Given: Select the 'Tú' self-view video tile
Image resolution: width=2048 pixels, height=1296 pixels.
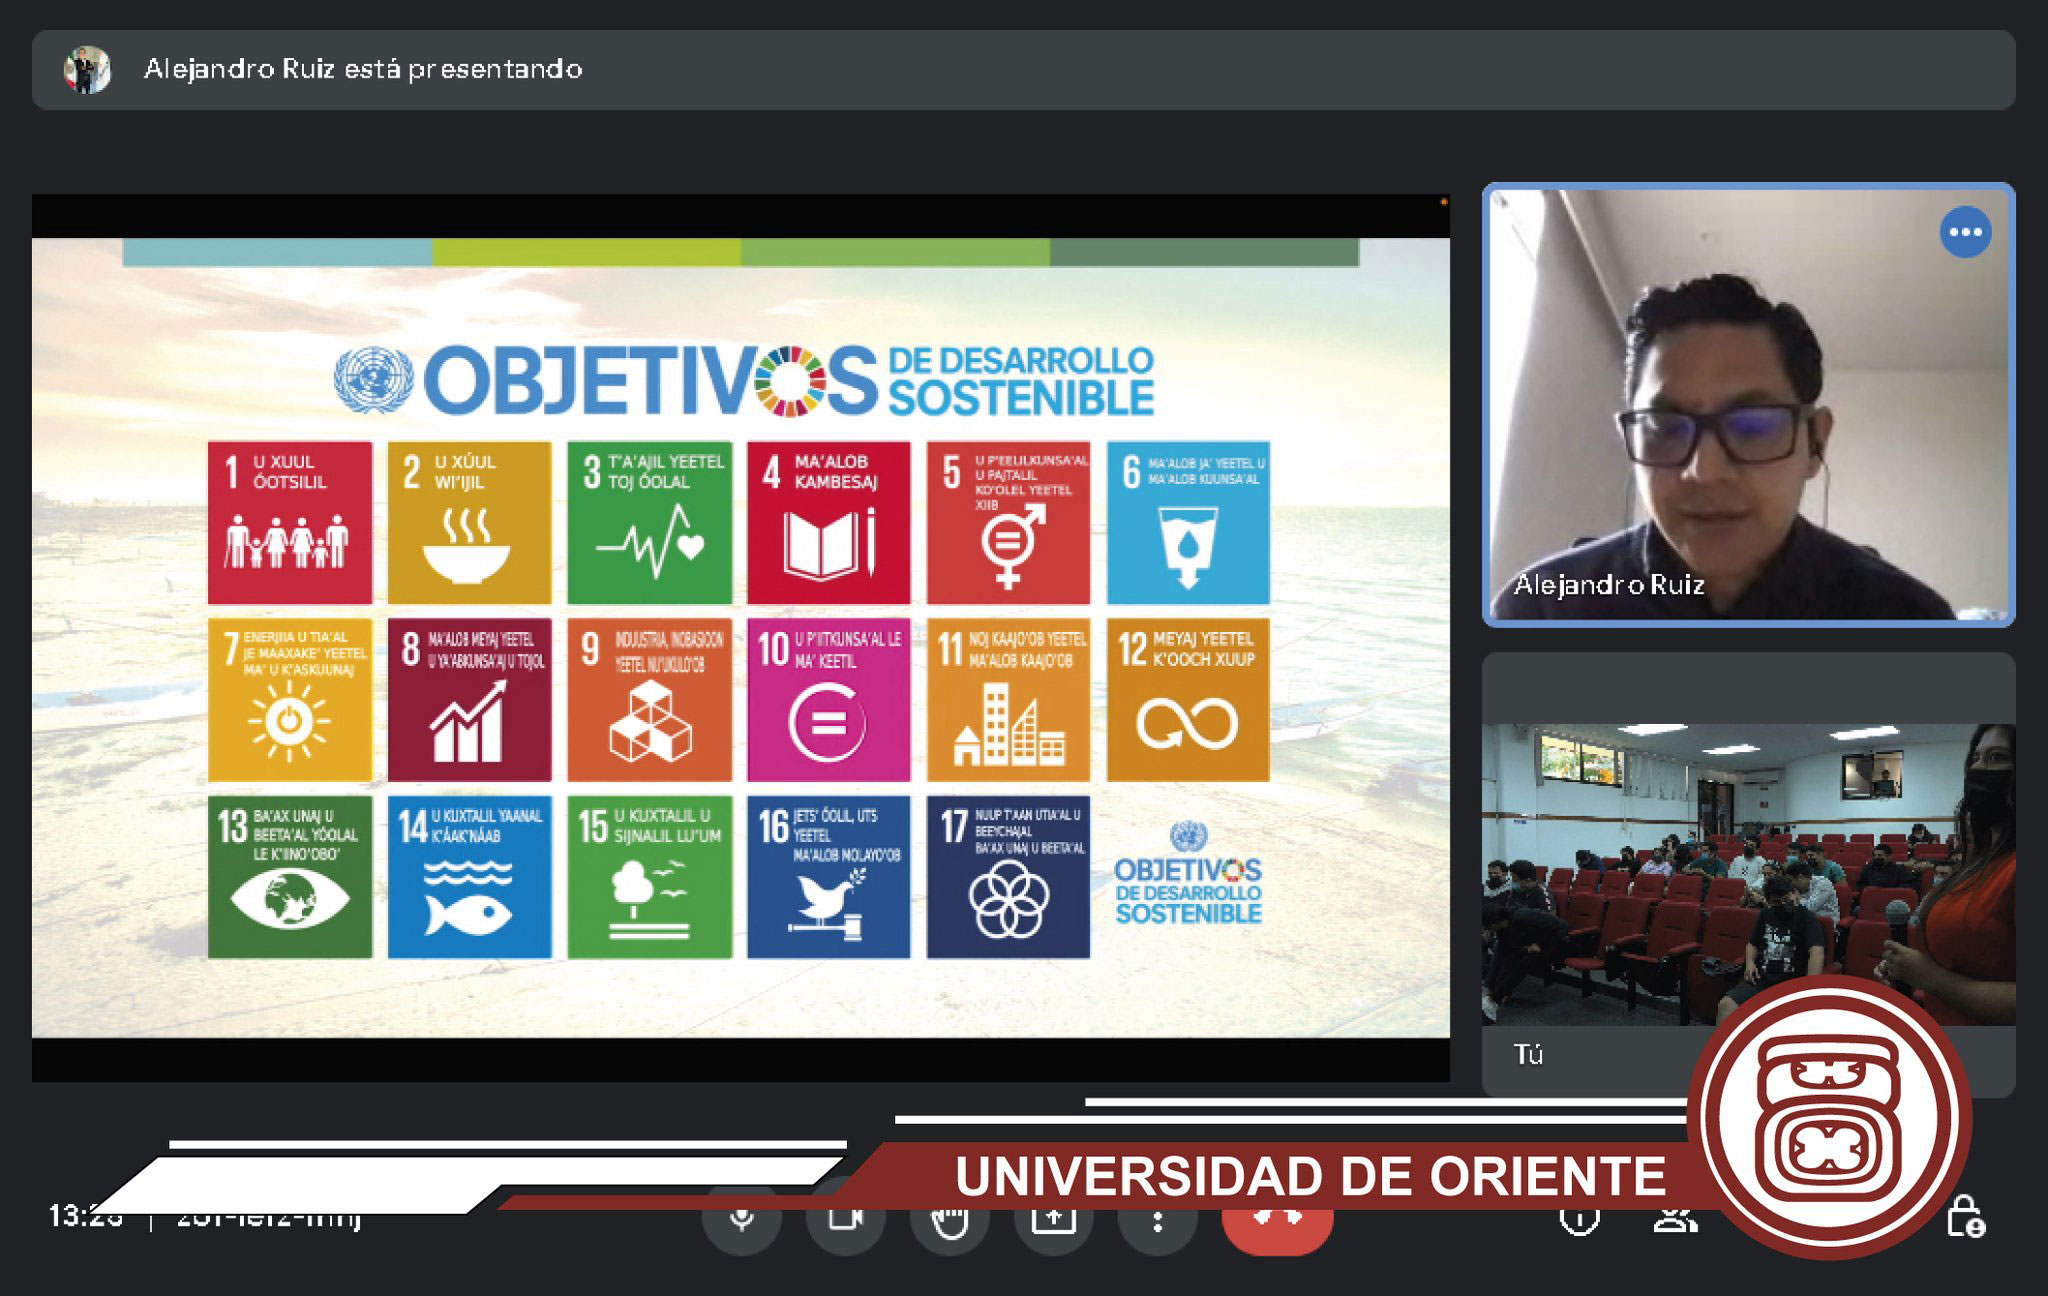Looking at the screenshot, I should [1748, 875].
